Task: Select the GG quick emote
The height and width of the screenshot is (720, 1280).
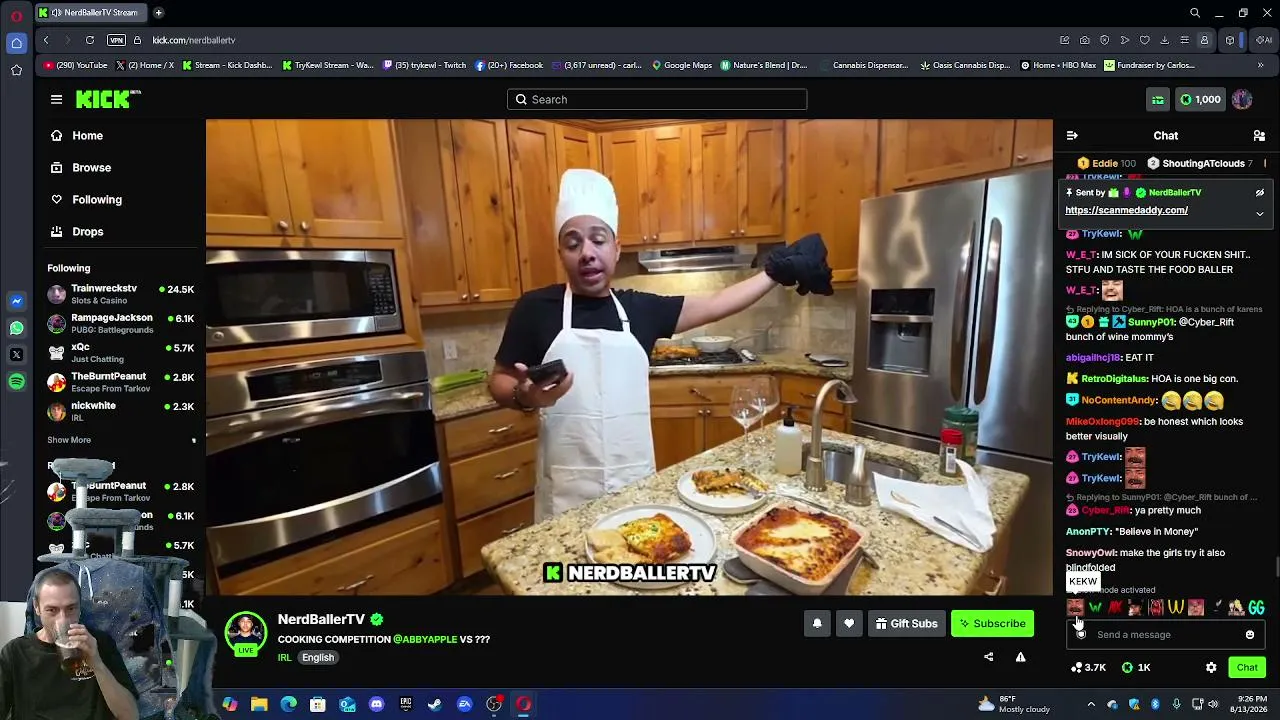Action: 1256,607
